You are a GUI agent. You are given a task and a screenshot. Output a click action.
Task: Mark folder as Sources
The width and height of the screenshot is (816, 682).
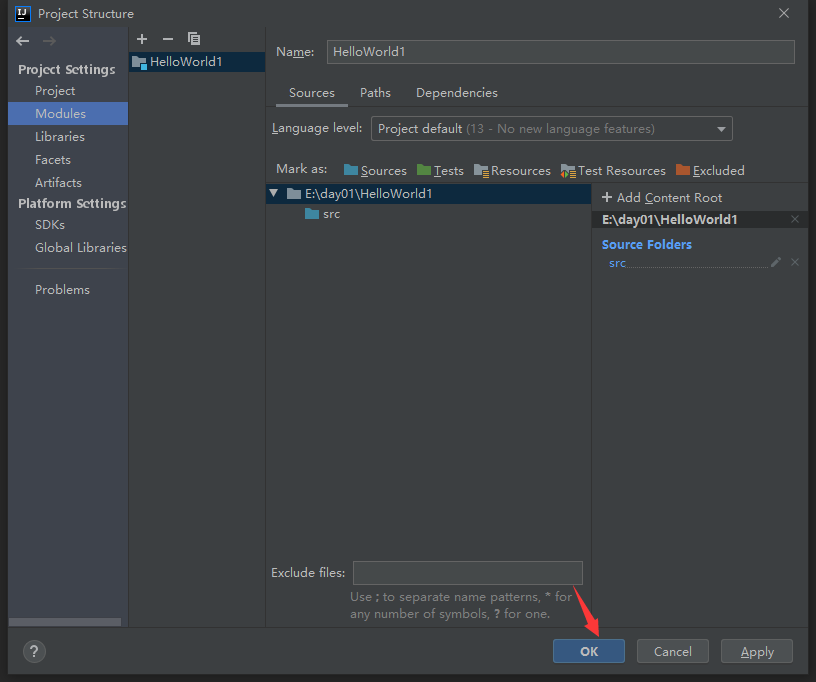coord(375,171)
